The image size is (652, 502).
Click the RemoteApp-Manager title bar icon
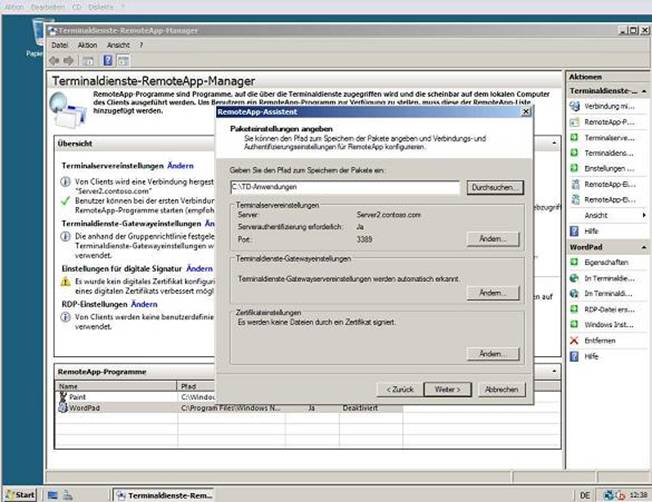click(x=52, y=30)
